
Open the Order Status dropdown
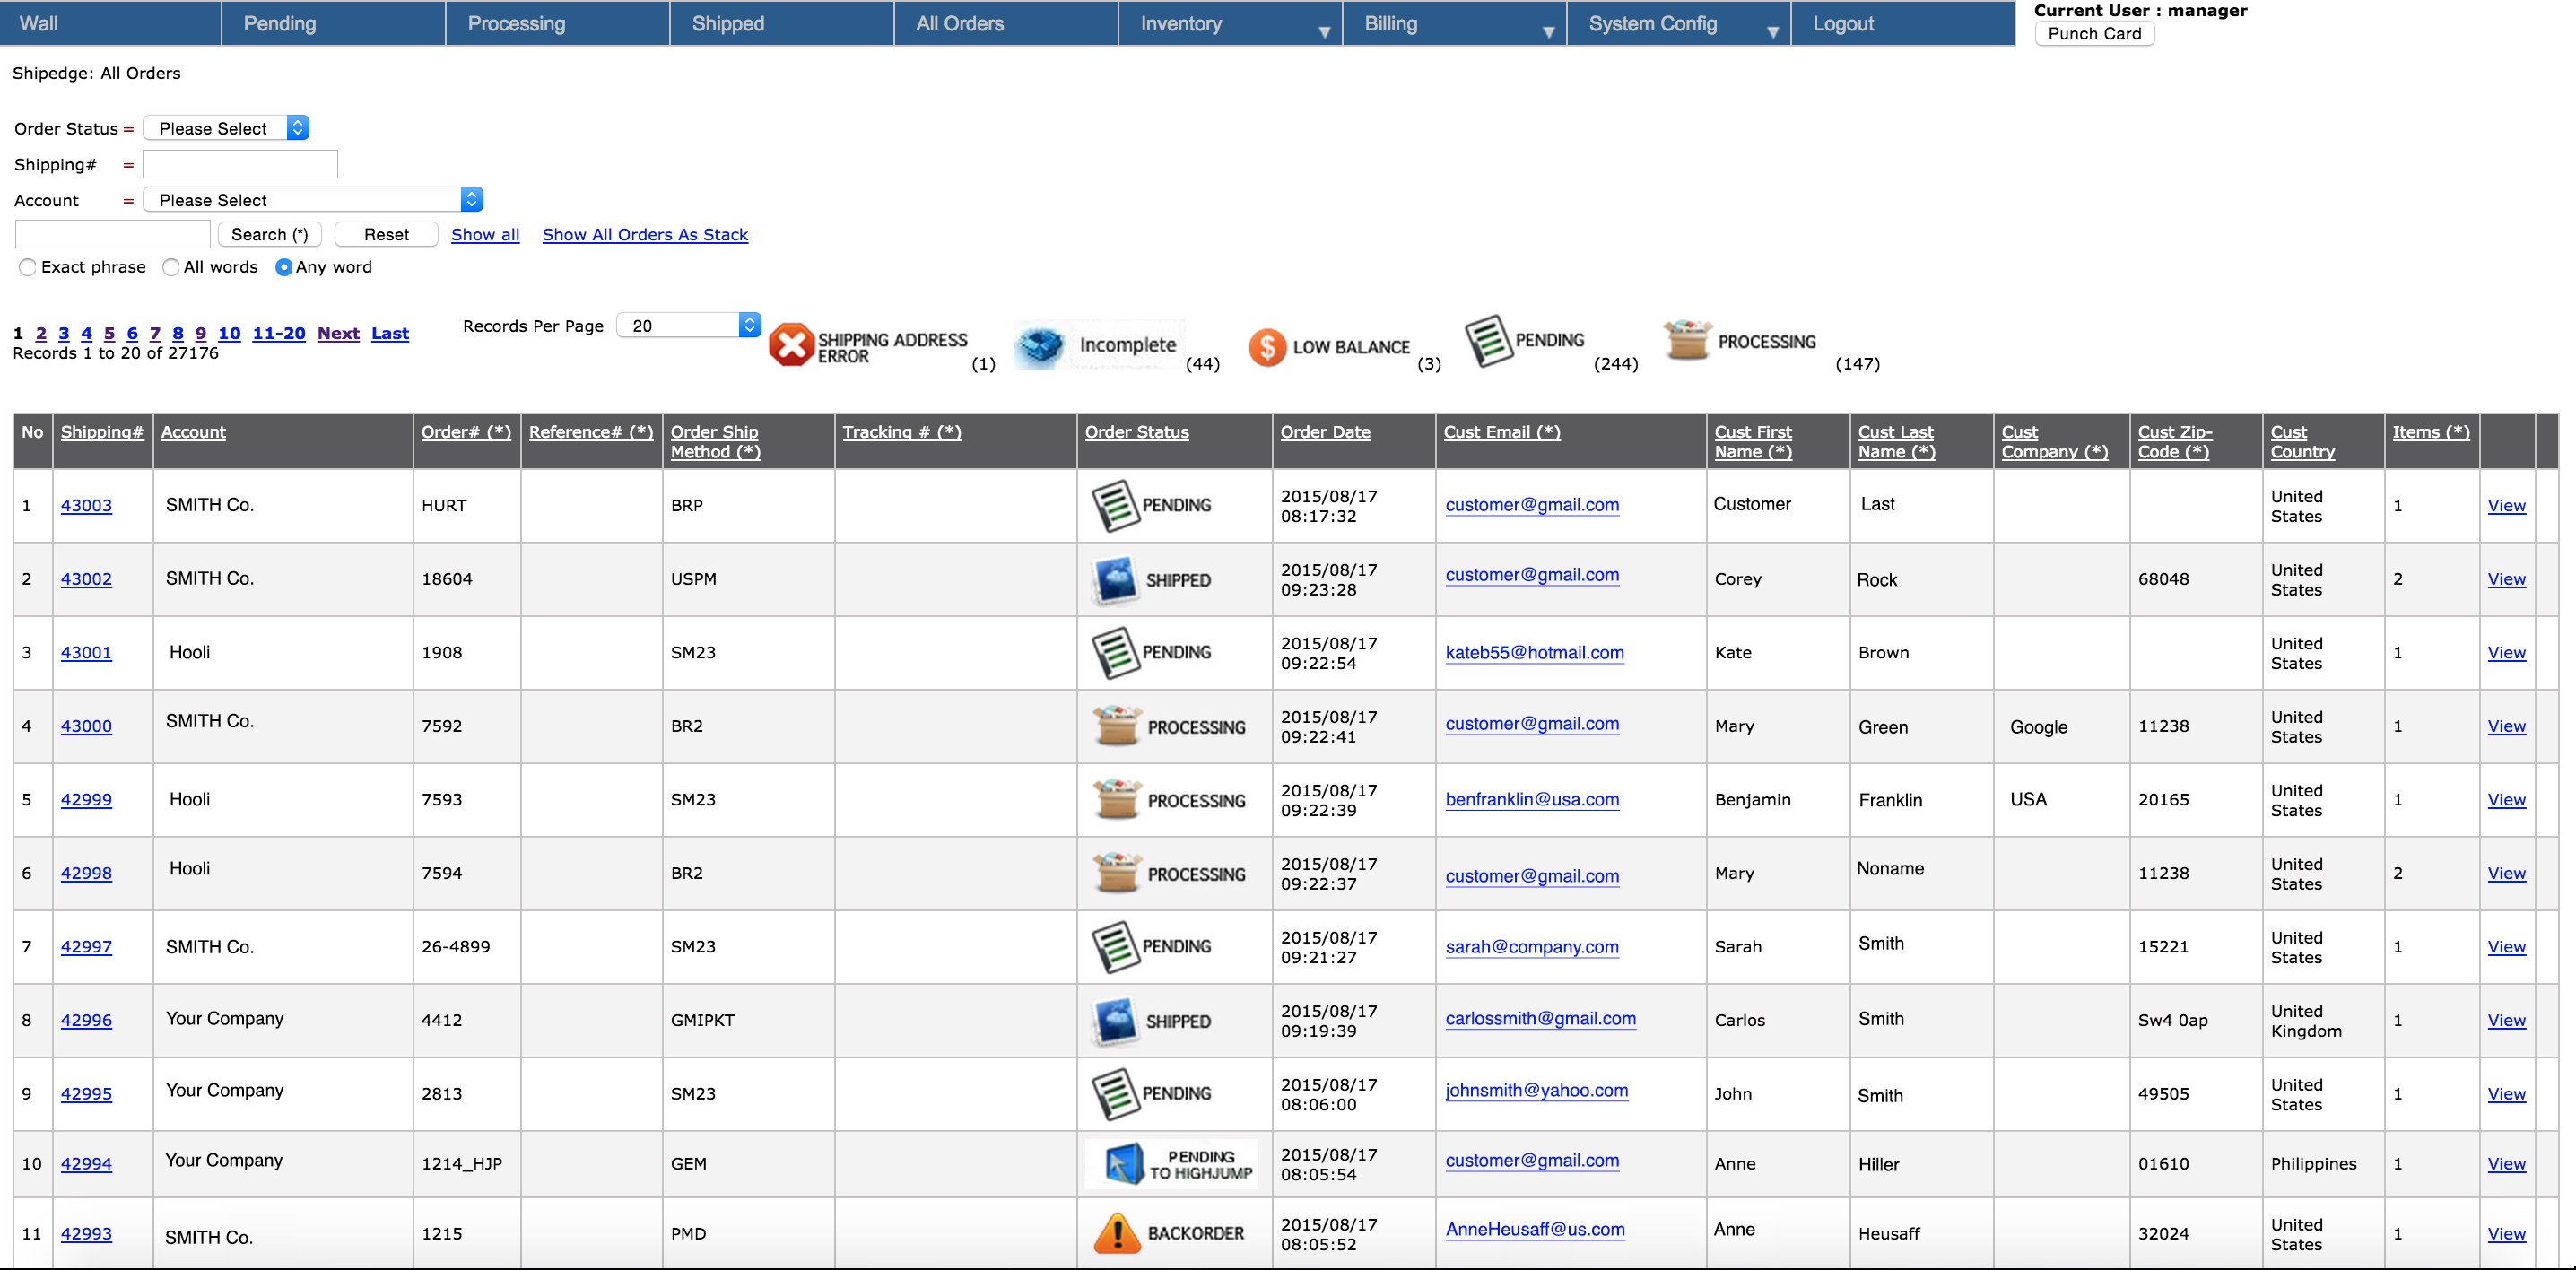click(226, 128)
